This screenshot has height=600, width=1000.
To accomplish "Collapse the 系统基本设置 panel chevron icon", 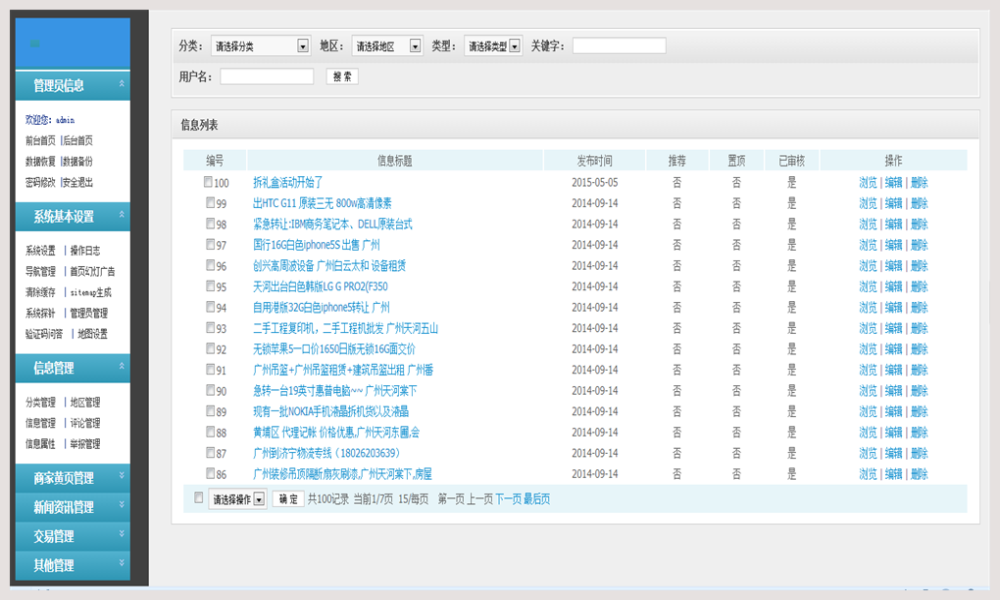I will pyautogui.click(x=122, y=216).
